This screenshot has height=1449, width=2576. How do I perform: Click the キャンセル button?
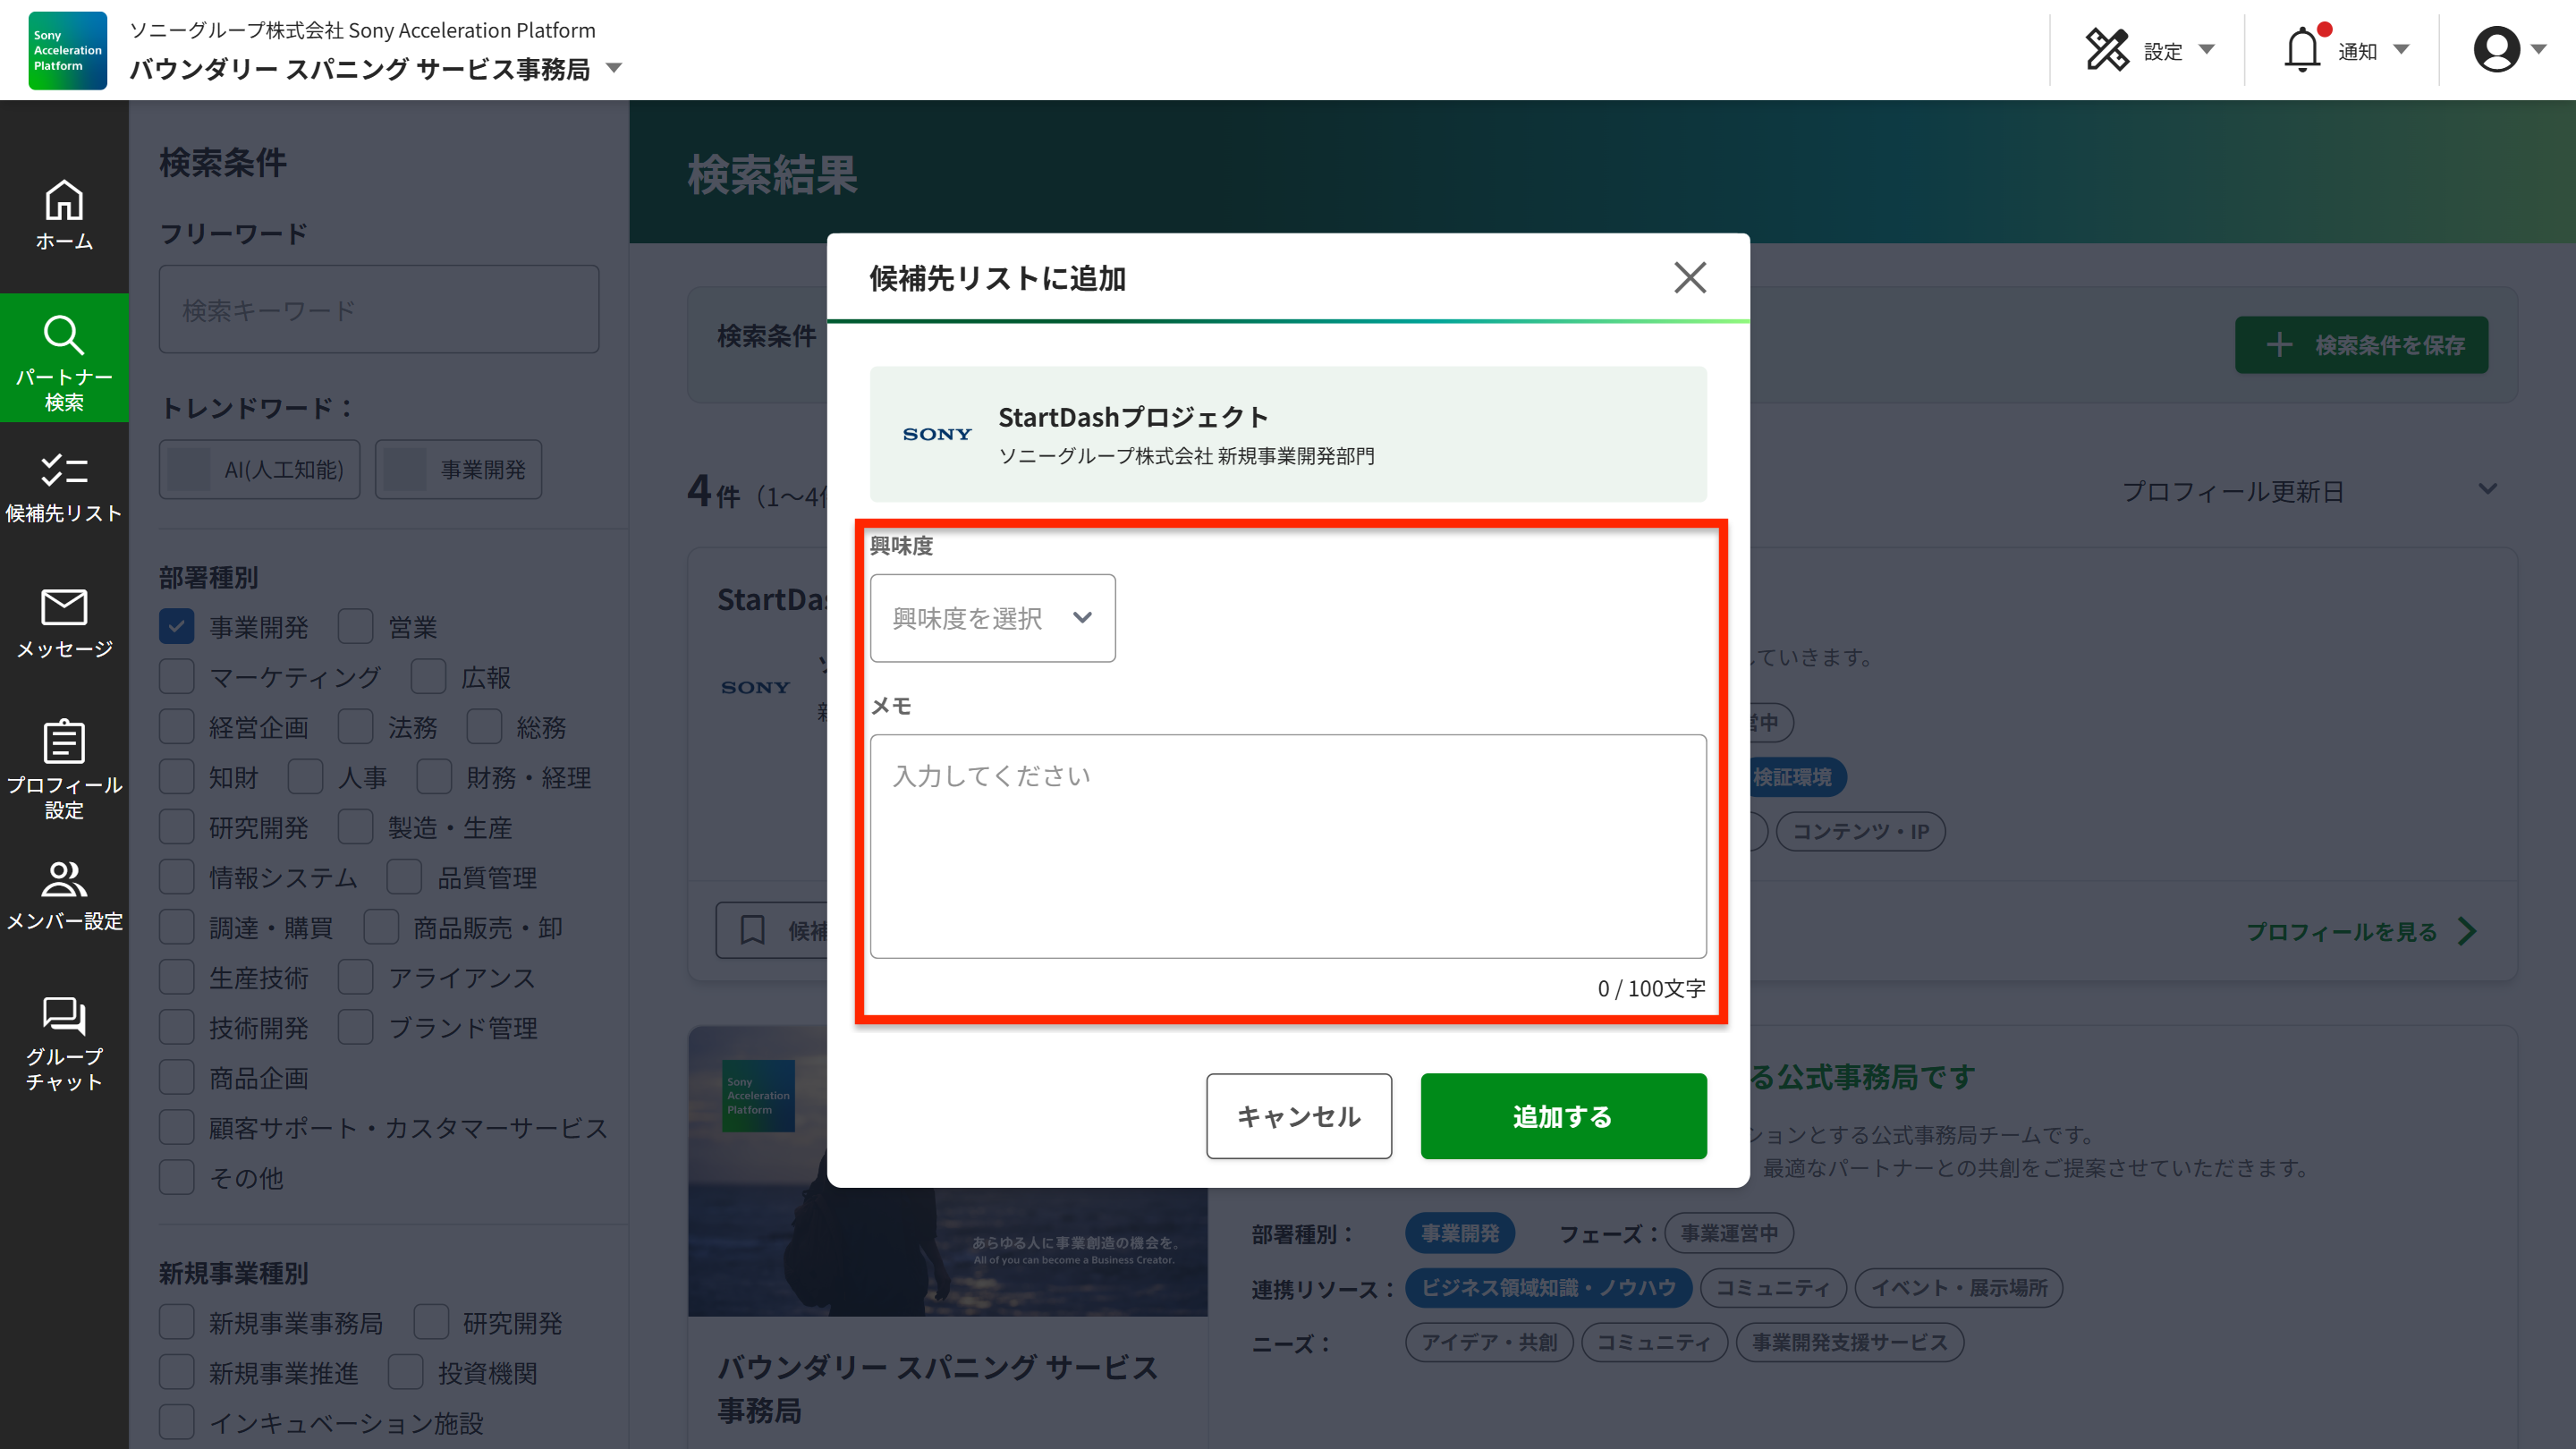[1298, 1116]
